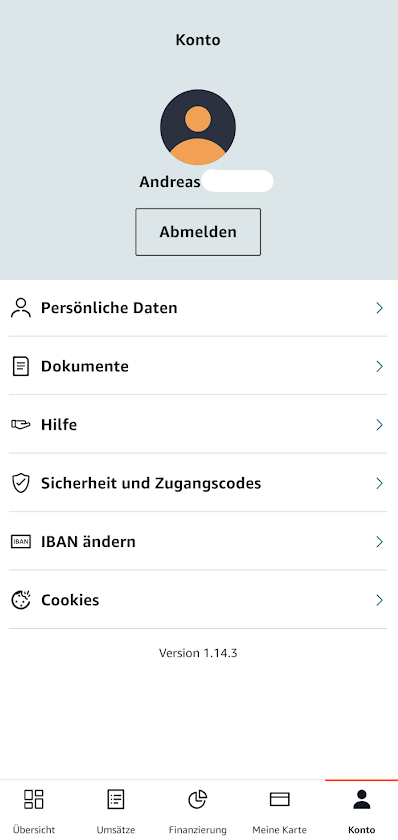Expand Dokumente using the right chevron
Viewport: 398px width, 840px height.
(x=379, y=366)
